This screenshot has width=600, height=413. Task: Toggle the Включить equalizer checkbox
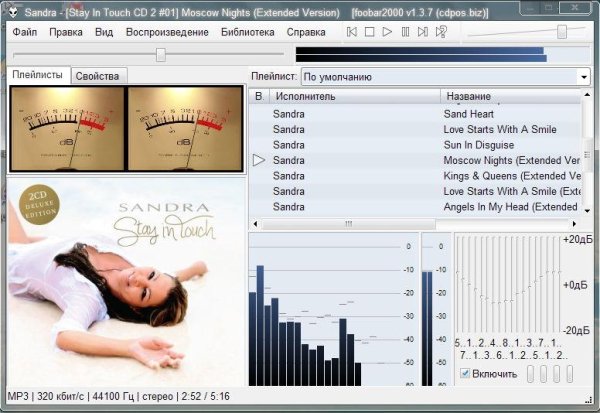(x=465, y=373)
